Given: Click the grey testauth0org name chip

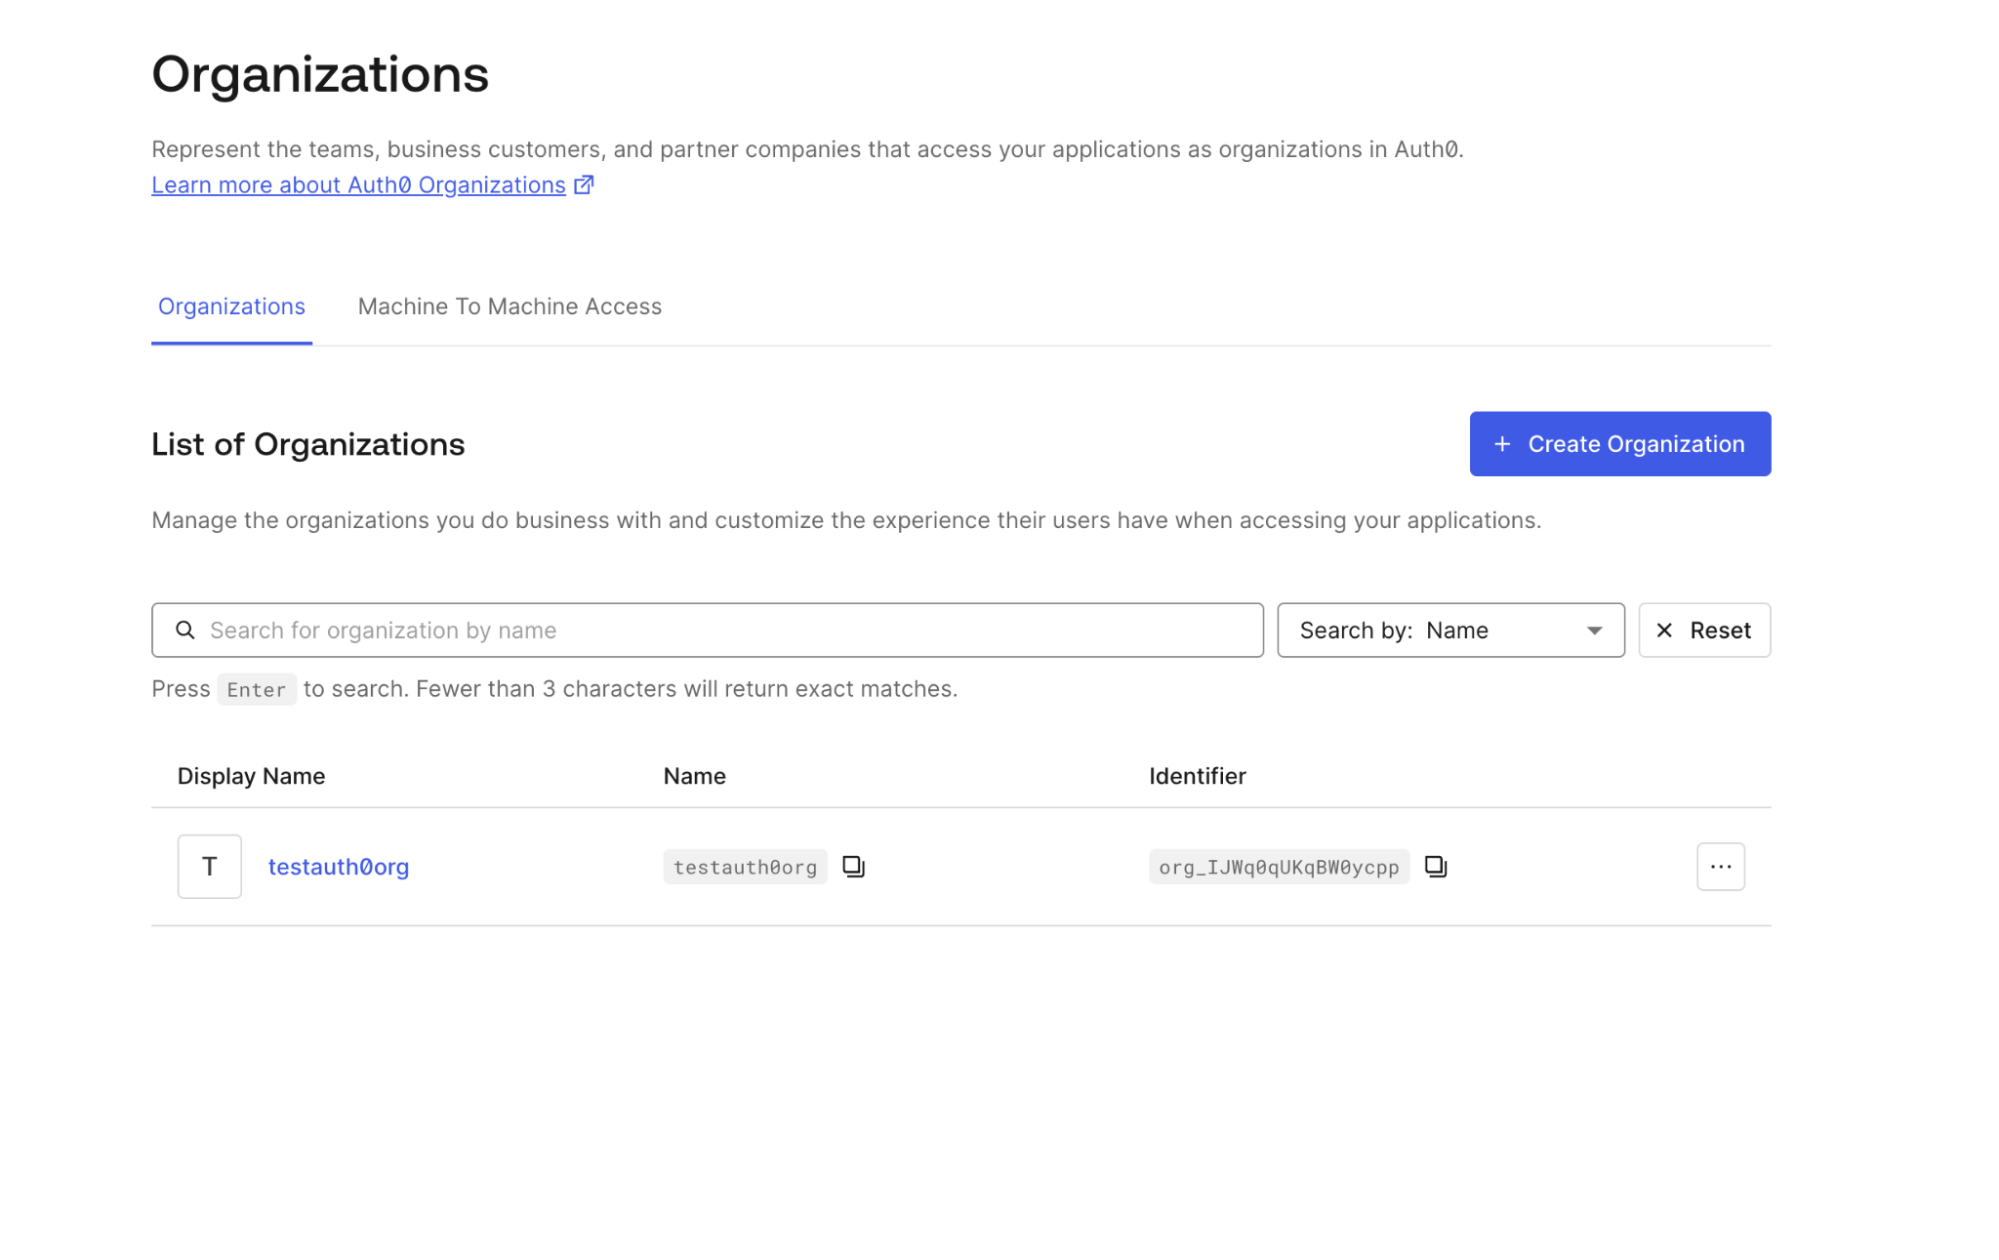Looking at the screenshot, I should (x=744, y=866).
